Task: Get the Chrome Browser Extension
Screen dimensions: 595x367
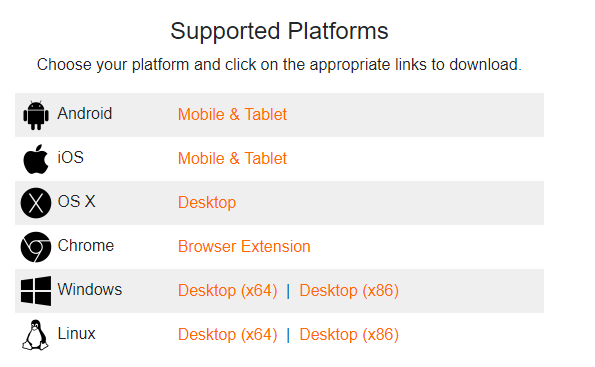Action: click(244, 247)
